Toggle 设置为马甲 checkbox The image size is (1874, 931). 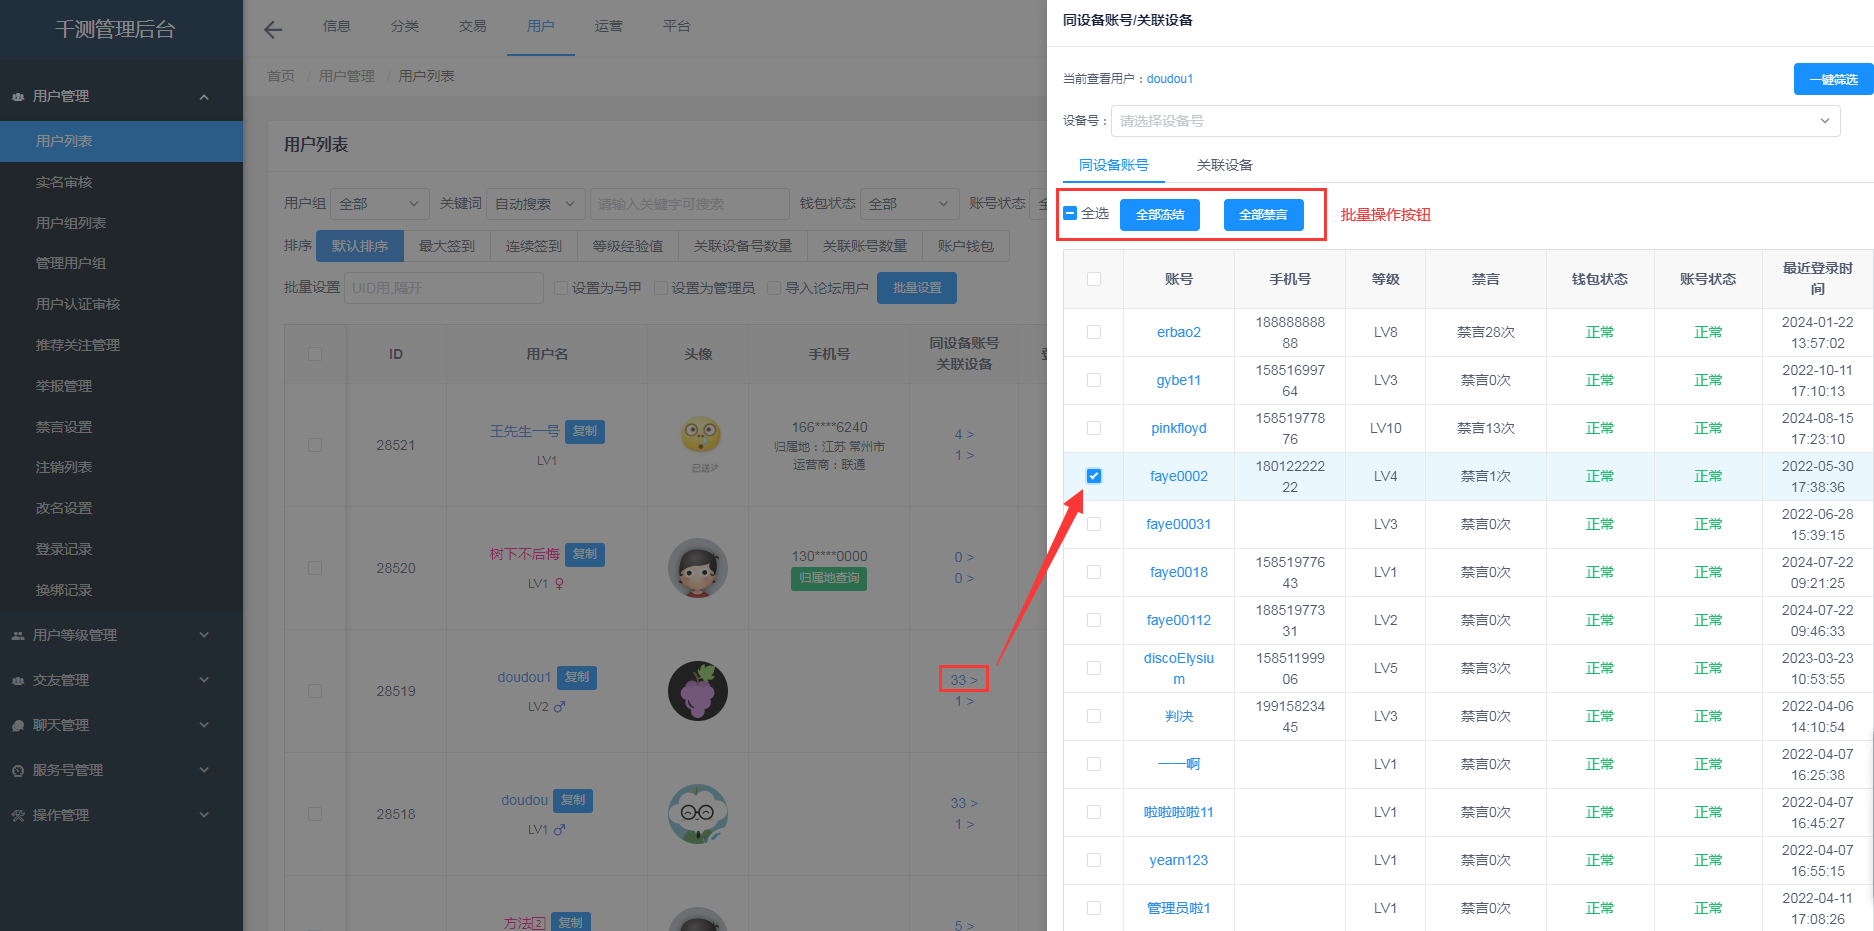[561, 288]
